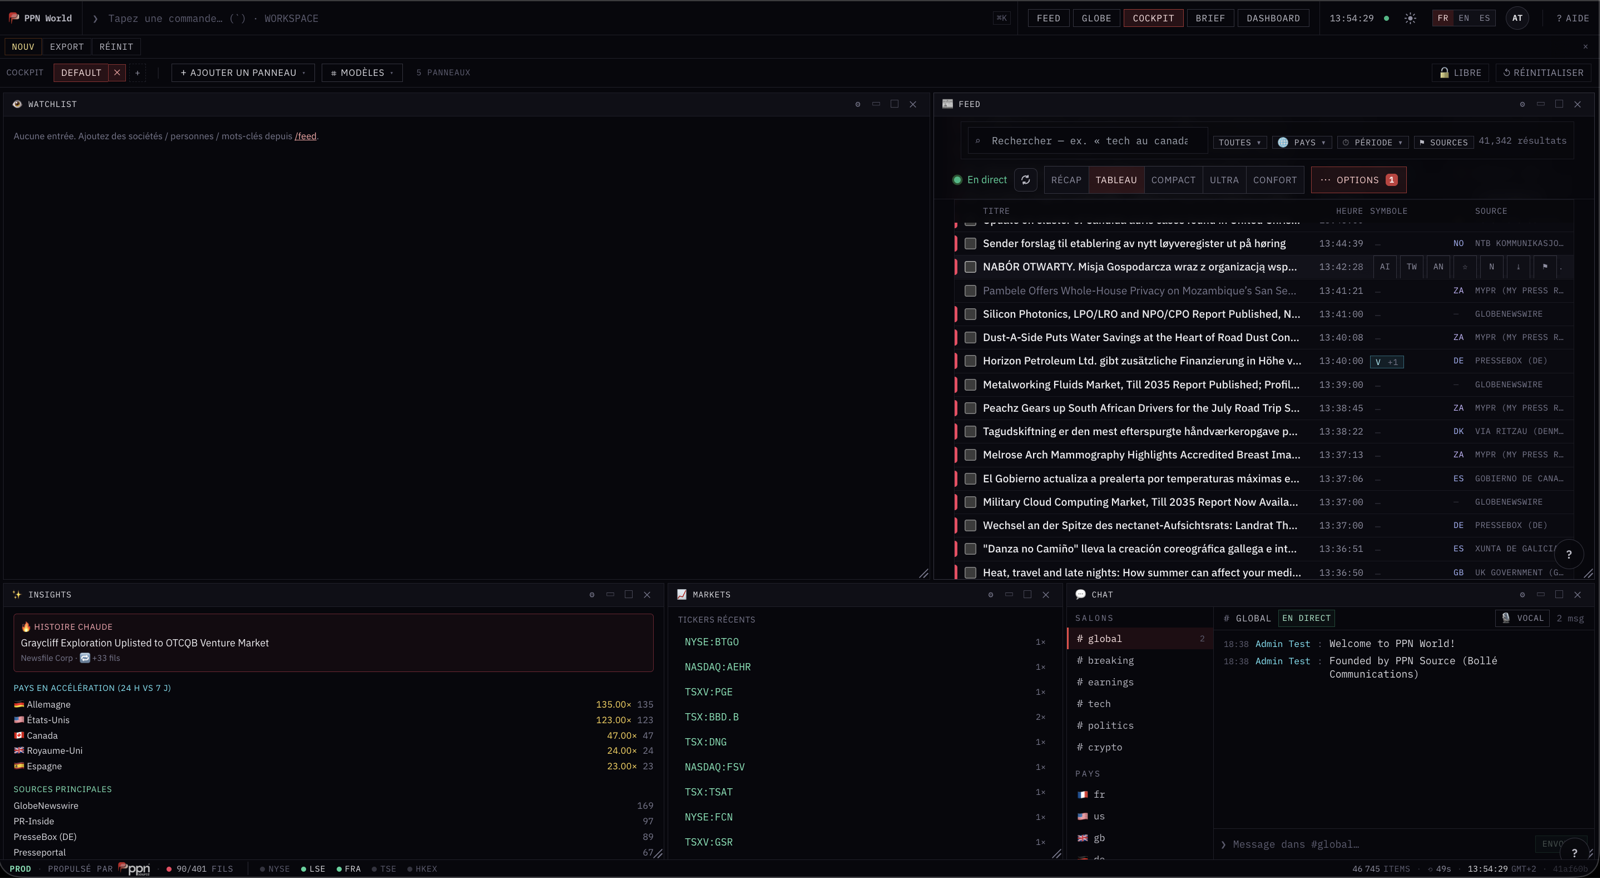Maximize the Feed panel
This screenshot has height=878, width=1600.
(x=1559, y=104)
